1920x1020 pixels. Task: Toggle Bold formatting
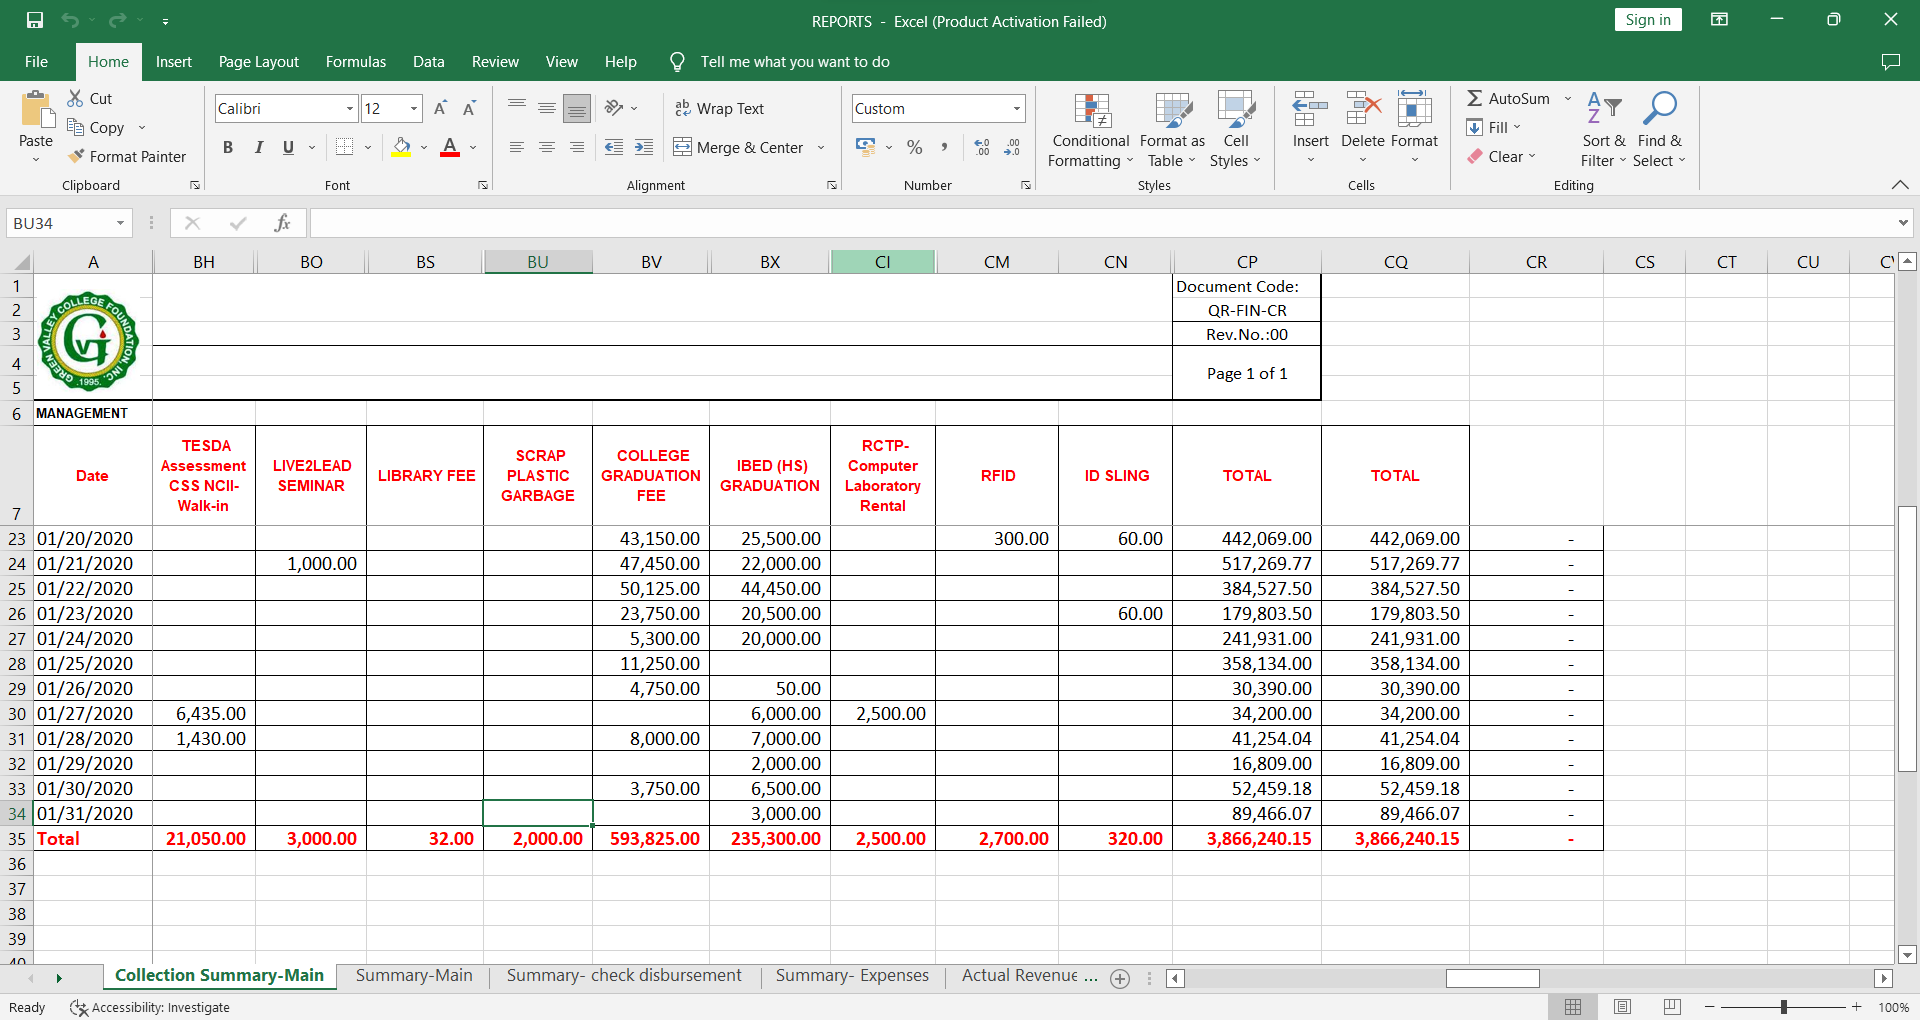pos(228,147)
